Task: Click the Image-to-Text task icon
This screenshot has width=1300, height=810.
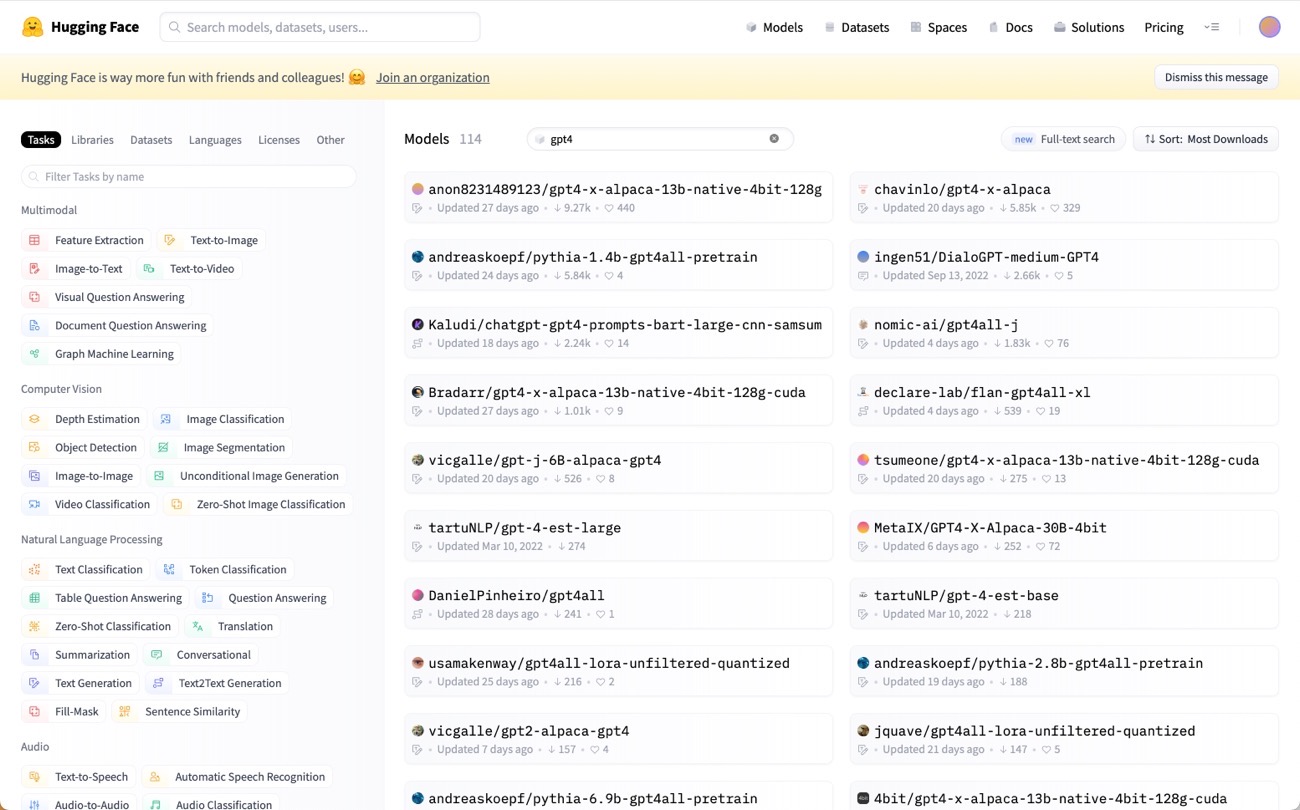Action: click(35, 269)
